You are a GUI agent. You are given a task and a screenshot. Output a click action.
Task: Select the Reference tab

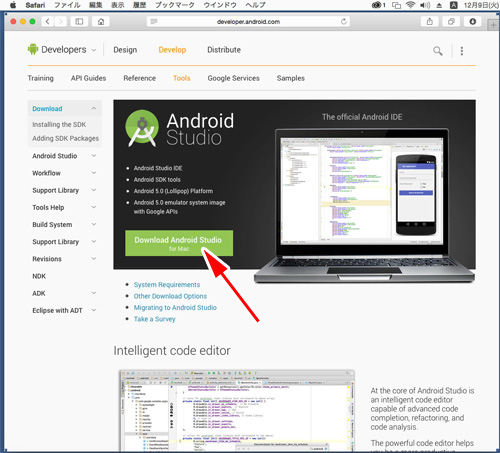pos(139,78)
